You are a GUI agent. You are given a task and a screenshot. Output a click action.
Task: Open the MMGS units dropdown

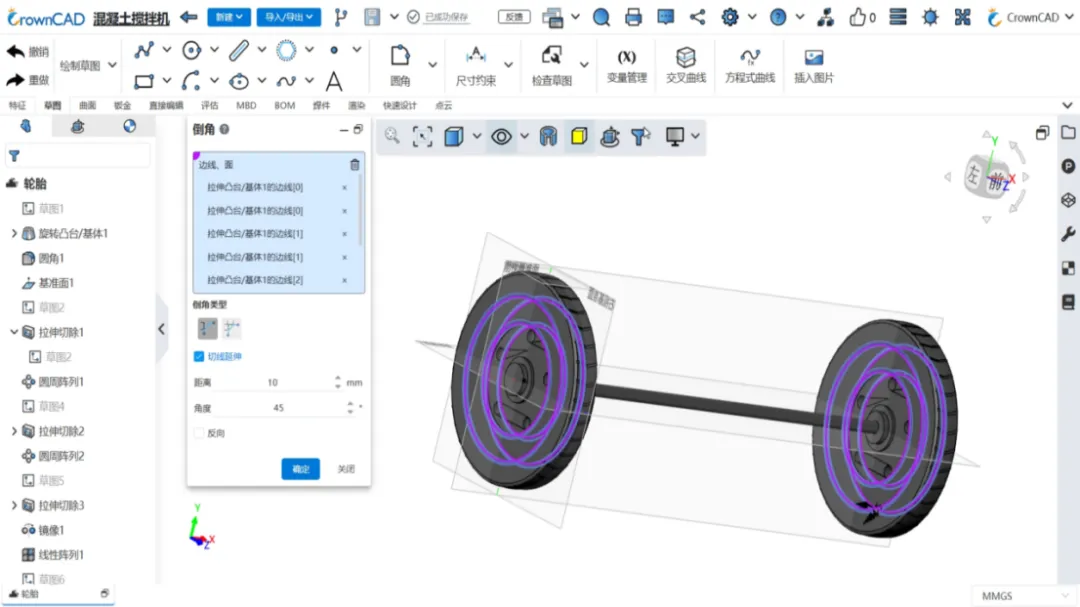tap(1024, 596)
